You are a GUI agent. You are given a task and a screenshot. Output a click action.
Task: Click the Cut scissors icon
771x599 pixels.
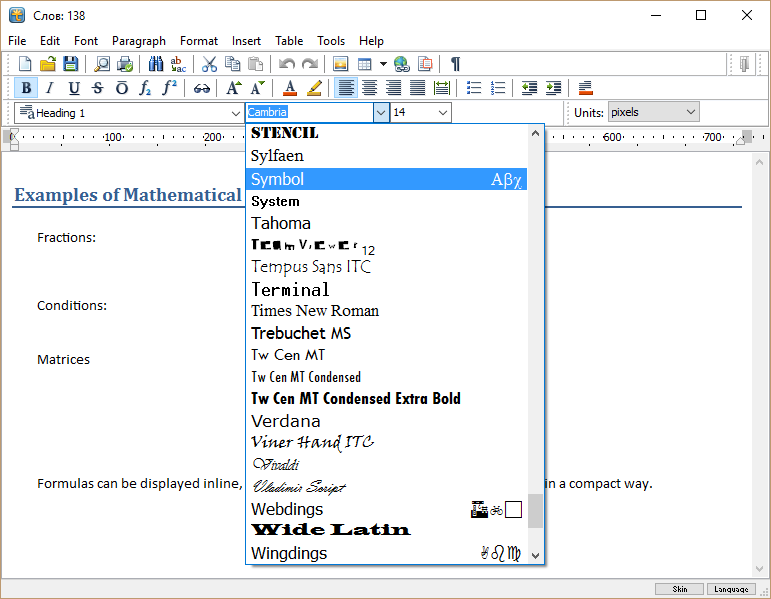[x=209, y=64]
